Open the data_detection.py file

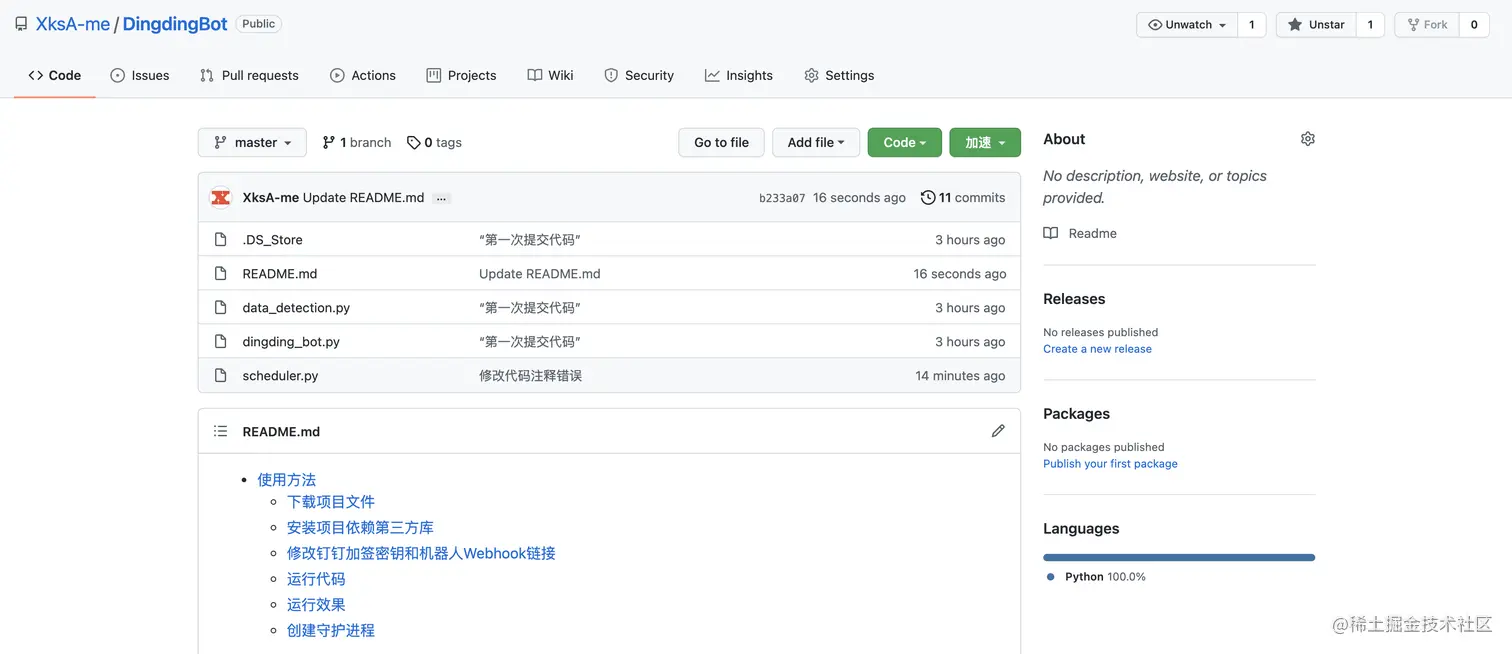(x=296, y=308)
